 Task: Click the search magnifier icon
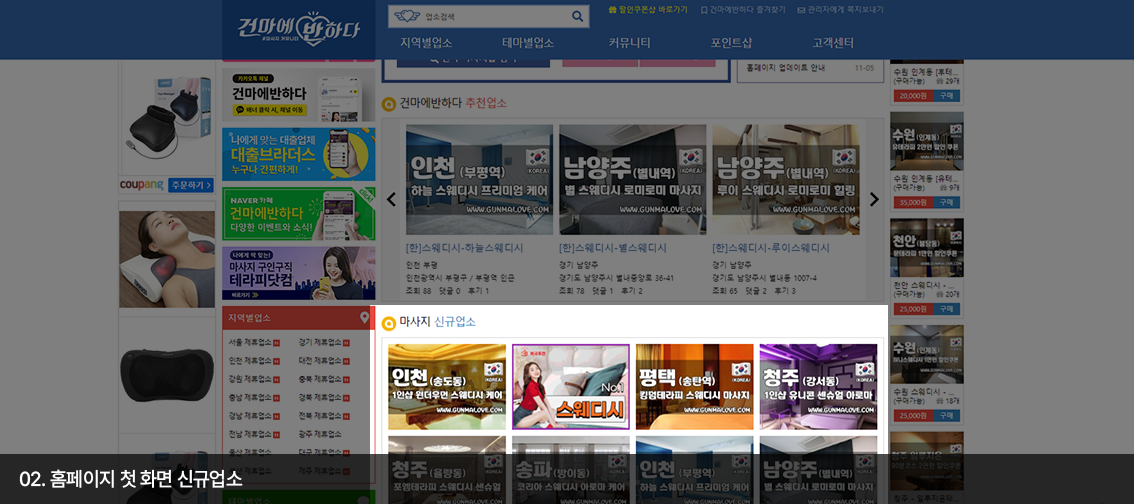577,16
